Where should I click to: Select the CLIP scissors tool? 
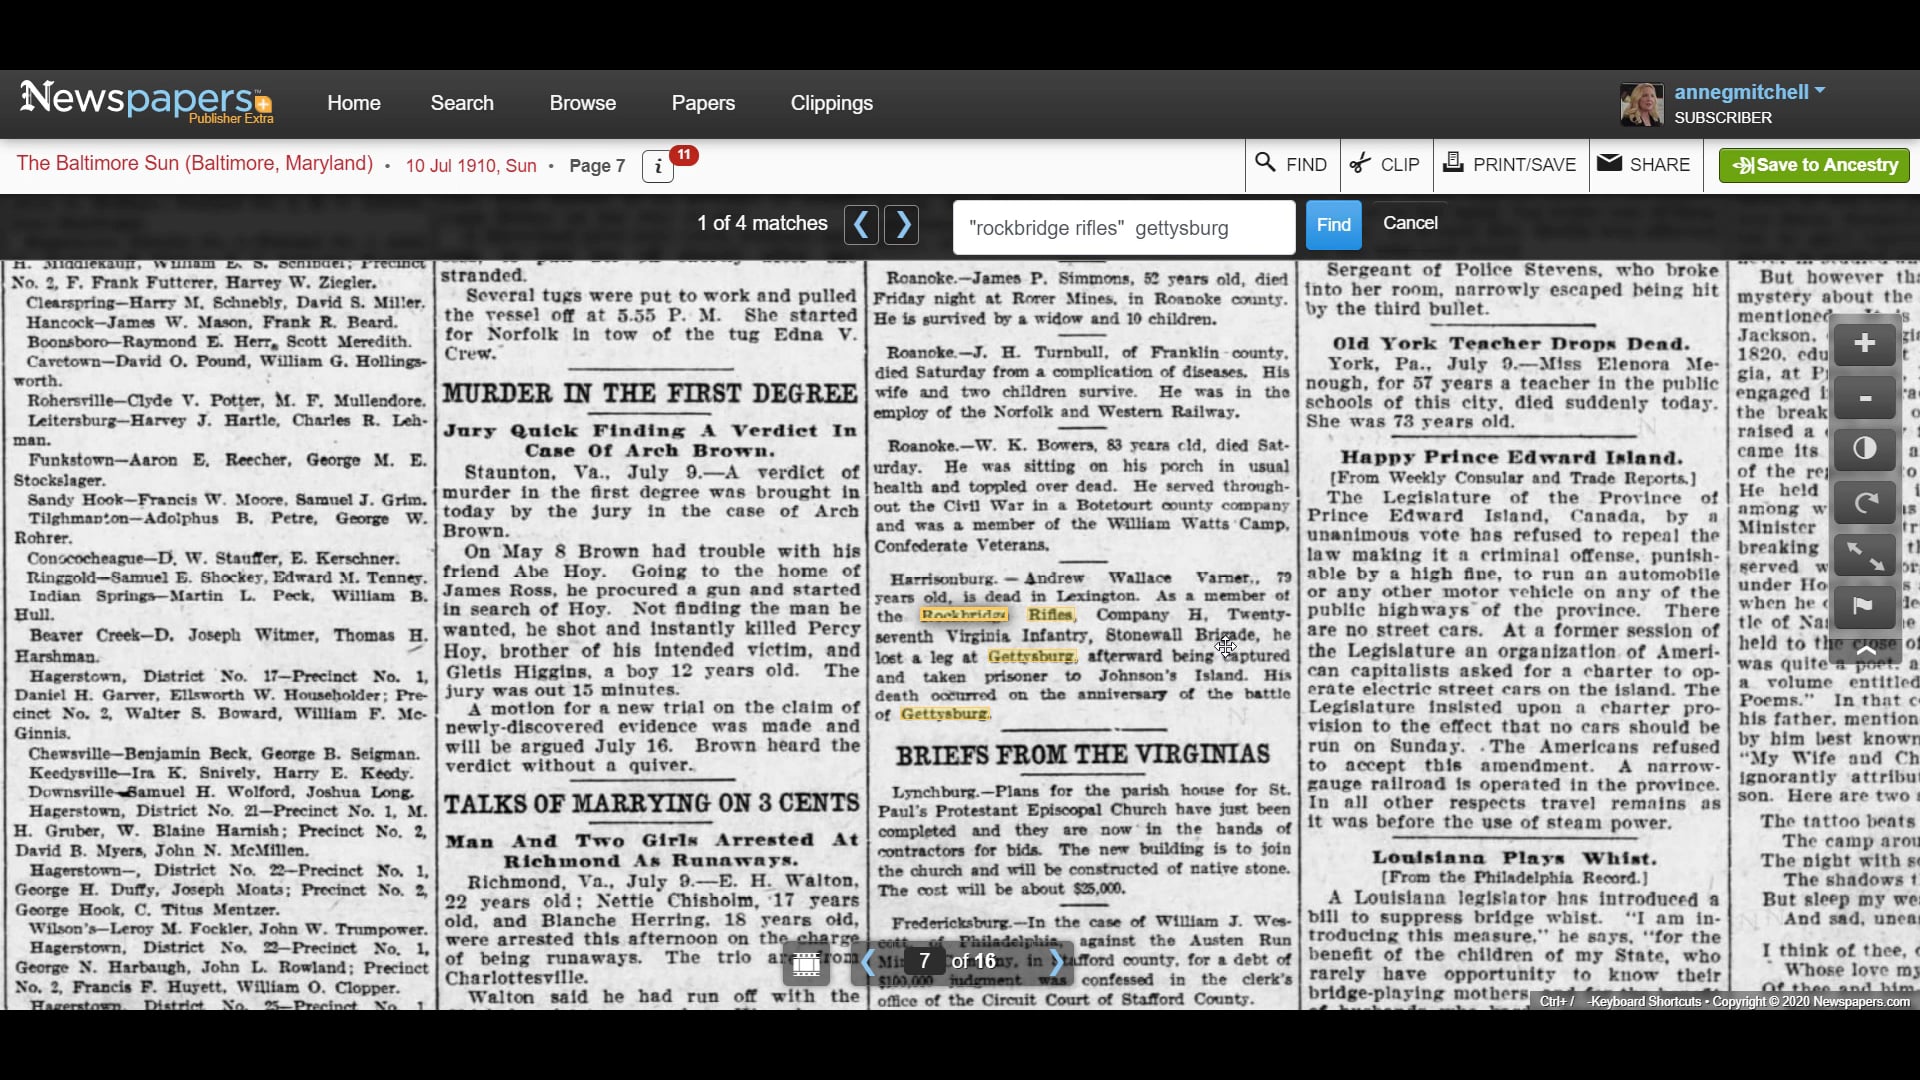coord(1385,165)
